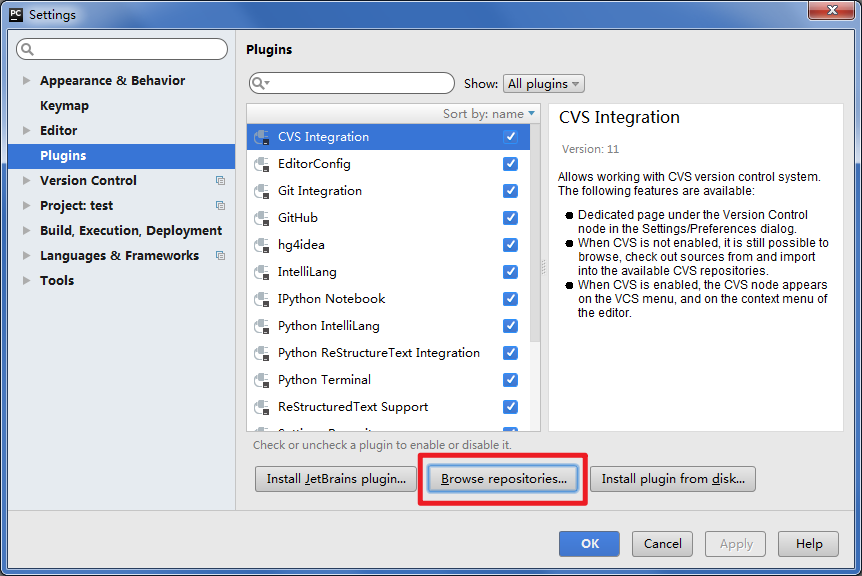Viewport: 862px width, 576px height.
Task: Click the CVS Integration plugin icon
Action: 262,137
